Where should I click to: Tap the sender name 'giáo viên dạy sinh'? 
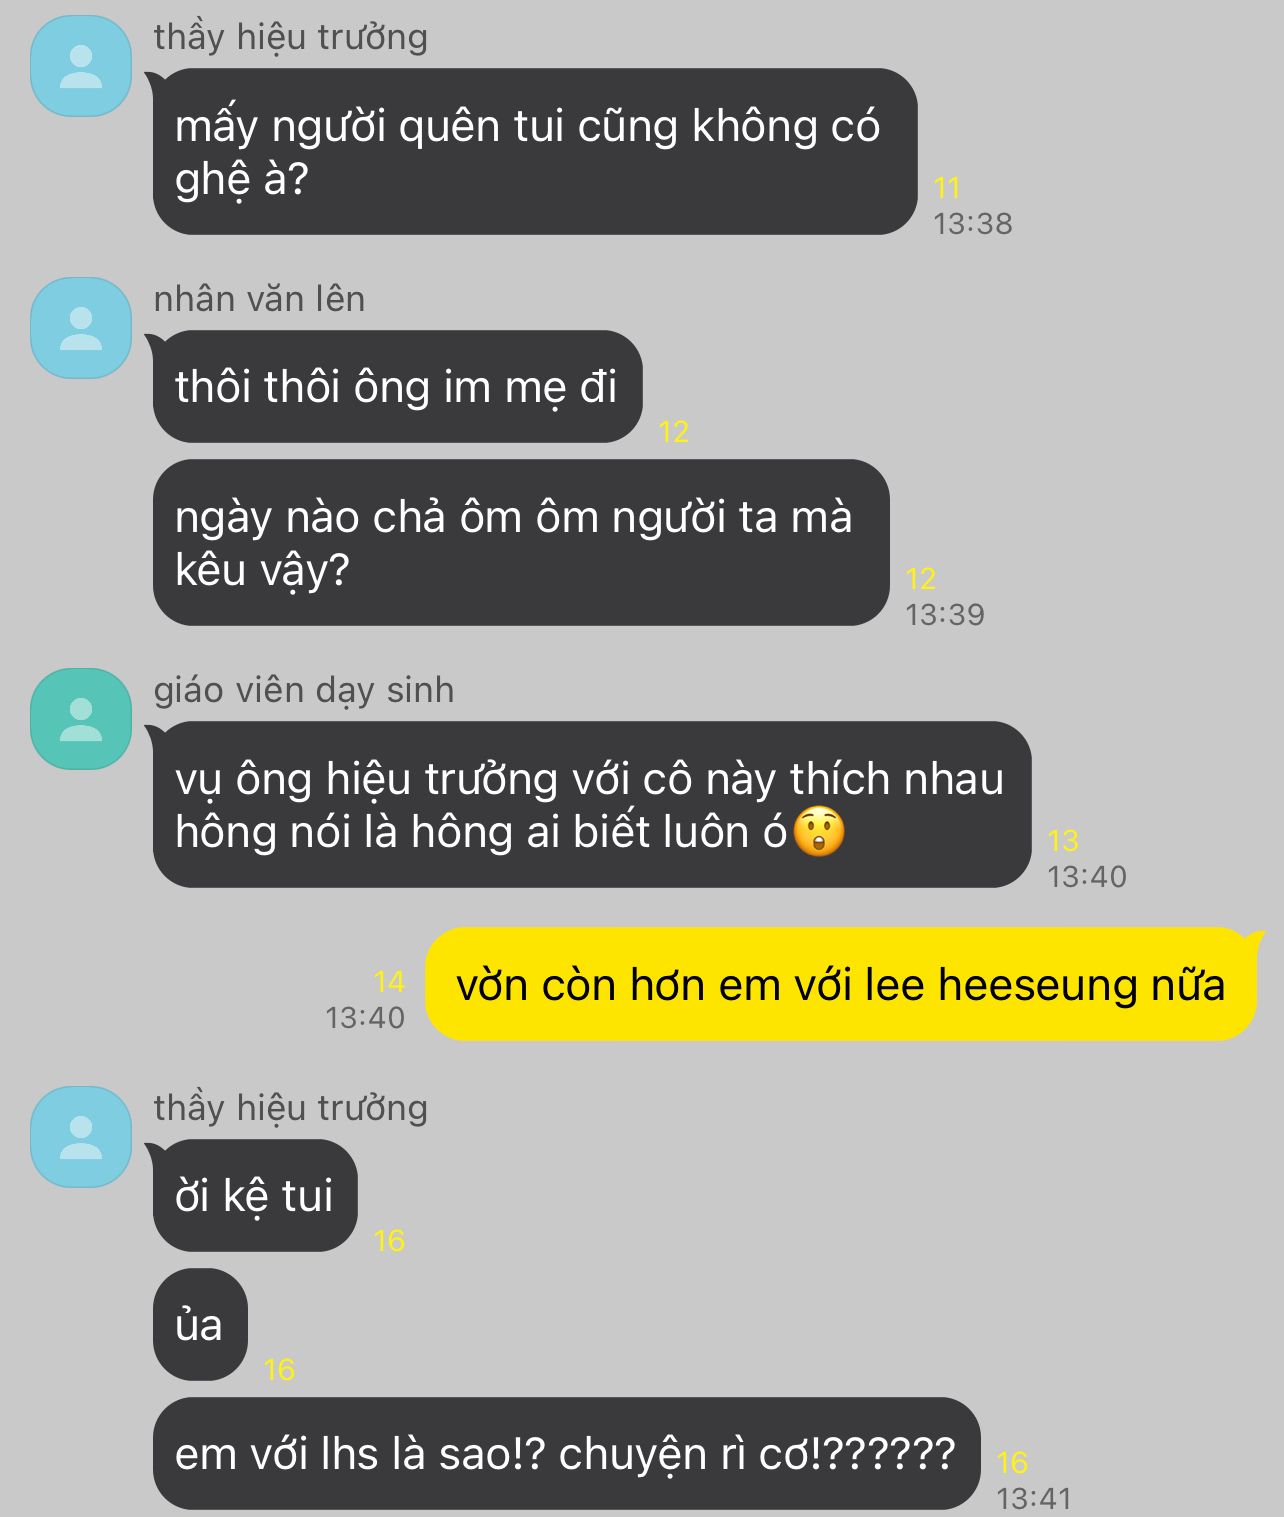click(x=304, y=690)
